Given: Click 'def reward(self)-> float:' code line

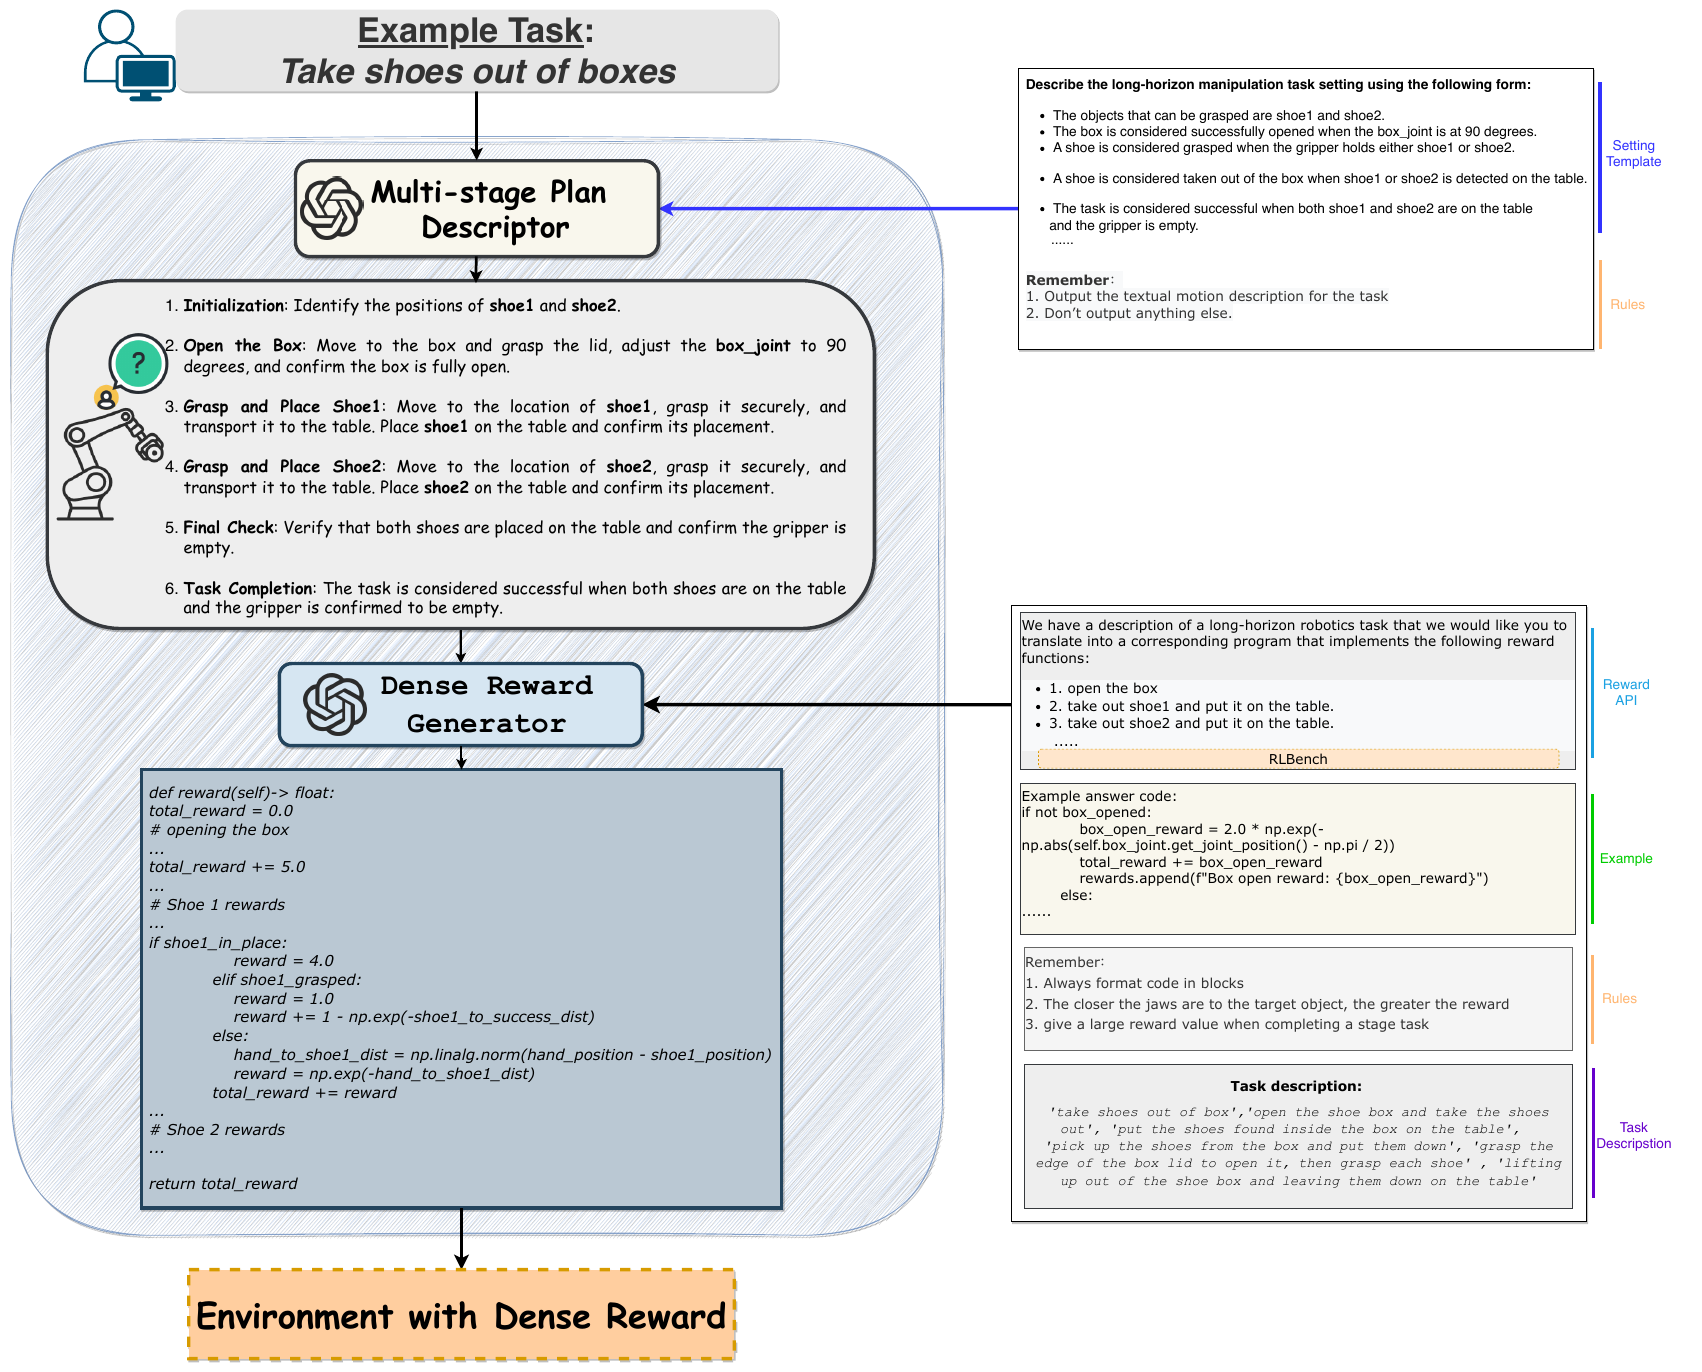Looking at the screenshot, I should click(241, 792).
